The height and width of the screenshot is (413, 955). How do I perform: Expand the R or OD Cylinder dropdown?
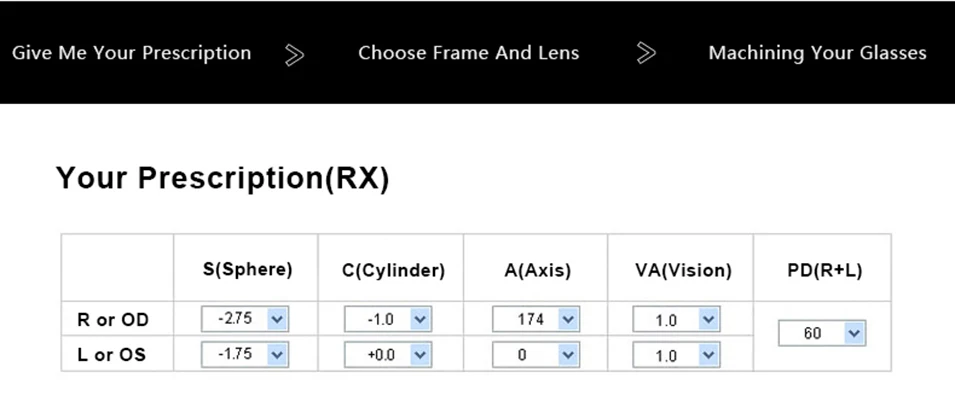click(388, 319)
